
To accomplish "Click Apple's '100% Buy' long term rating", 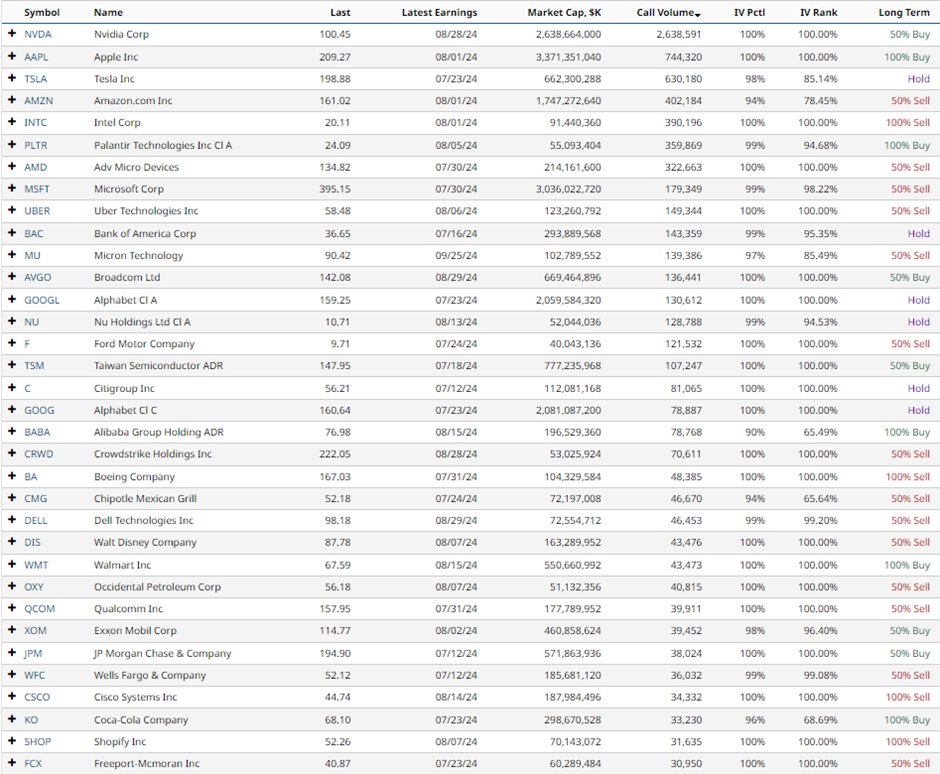I will [907, 57].
